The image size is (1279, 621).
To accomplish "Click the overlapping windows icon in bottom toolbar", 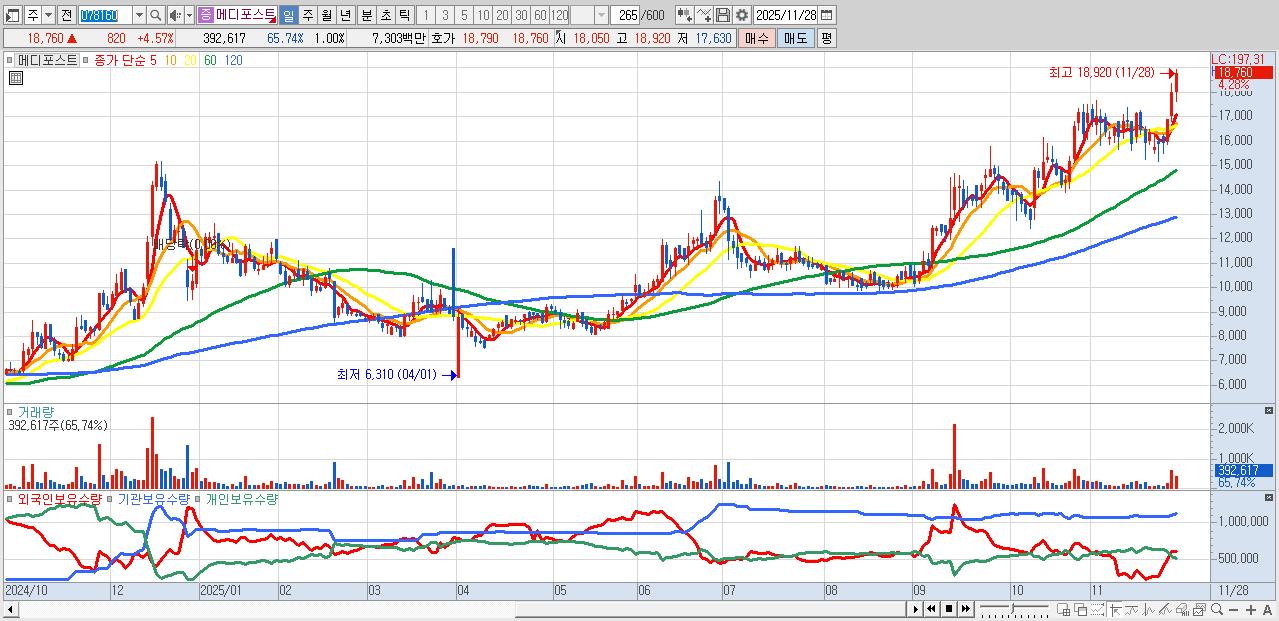I will coord(1081,610).
